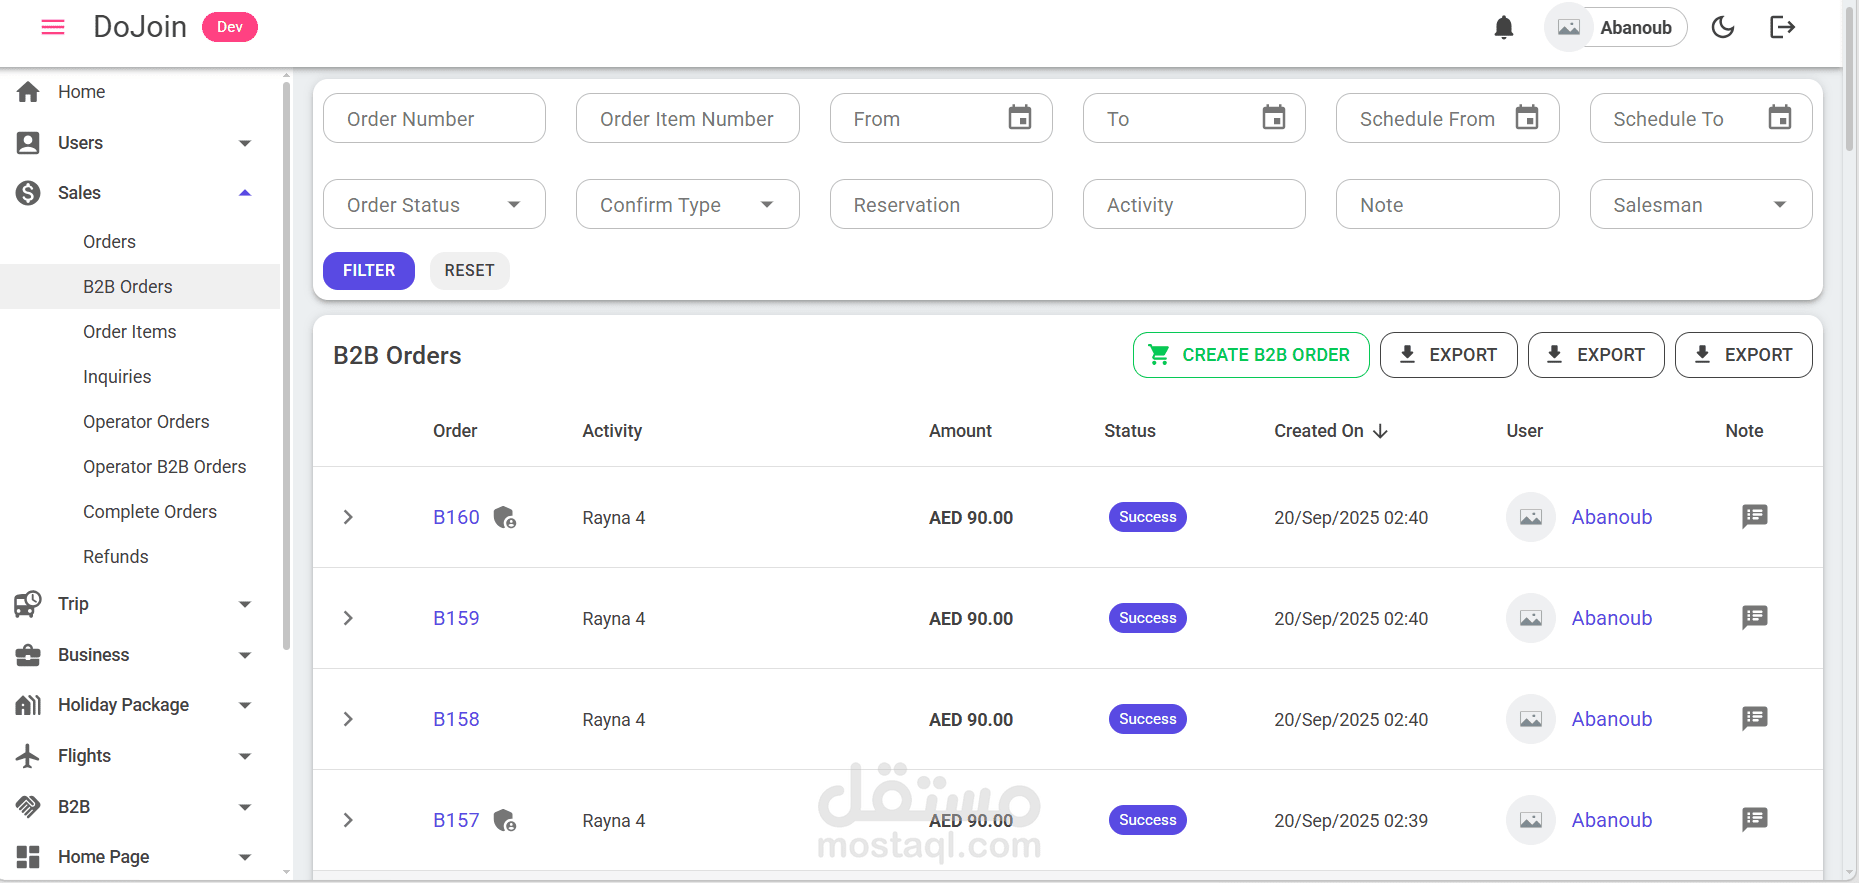Clear filters with the RESET button
The image size is (1859, 883).
[470, 271]
